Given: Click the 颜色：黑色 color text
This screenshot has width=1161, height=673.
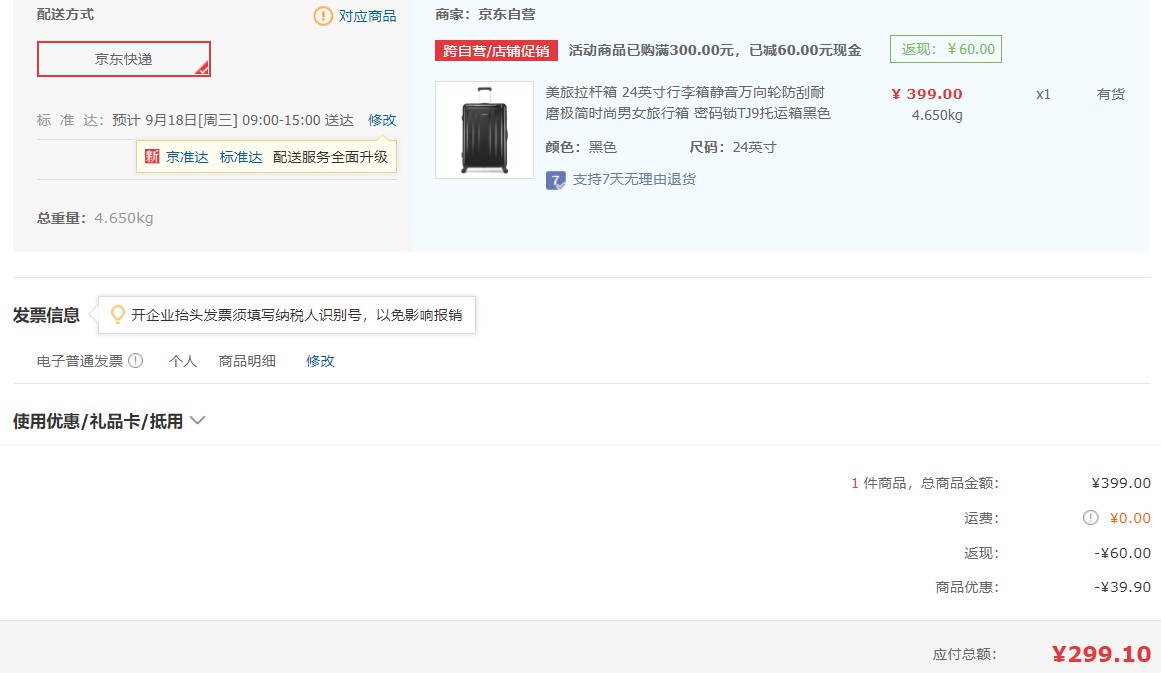Looking at the screenshot, I should pos(581,147).
